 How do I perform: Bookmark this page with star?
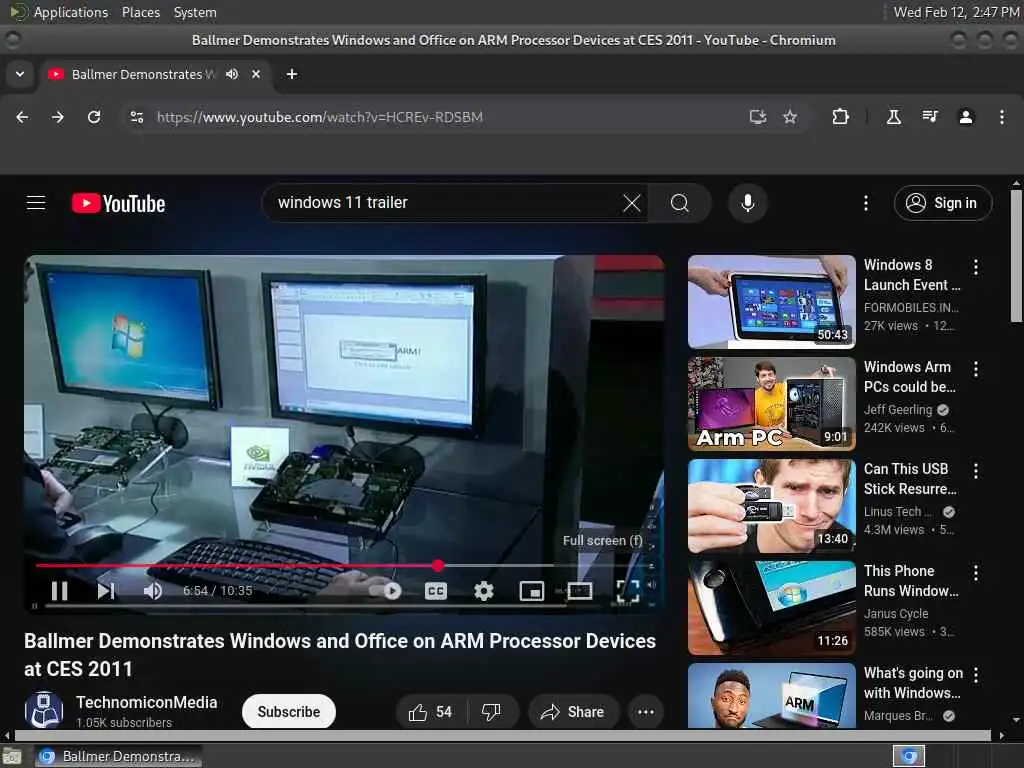pos(790,117)
